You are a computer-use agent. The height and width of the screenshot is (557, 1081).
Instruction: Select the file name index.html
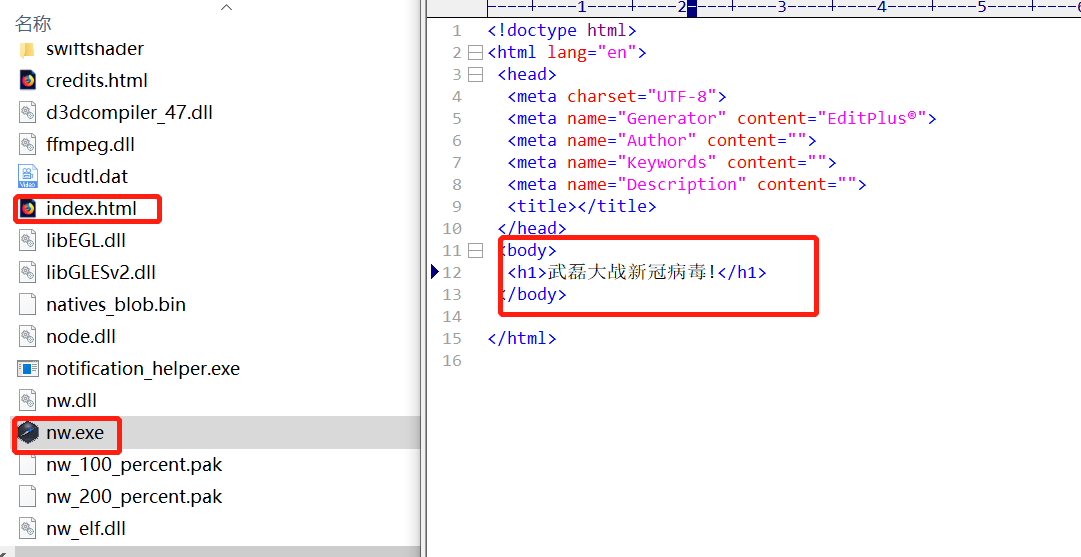91,208
